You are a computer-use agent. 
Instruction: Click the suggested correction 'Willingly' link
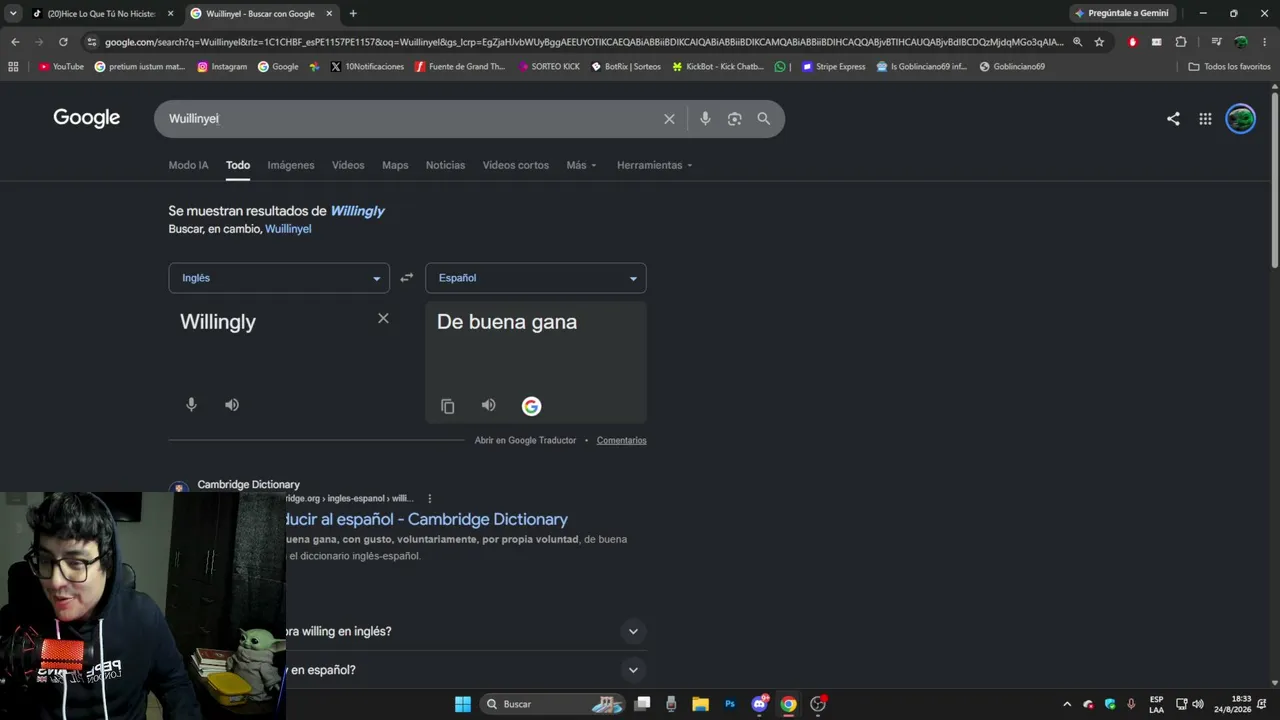[x=357, y=211]
